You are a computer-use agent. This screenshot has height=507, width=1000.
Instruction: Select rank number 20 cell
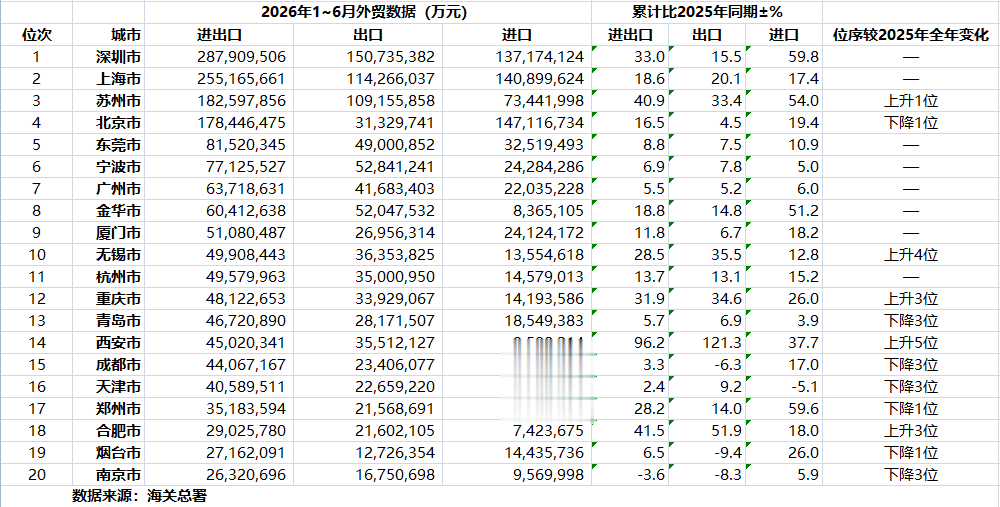point(36,475)
